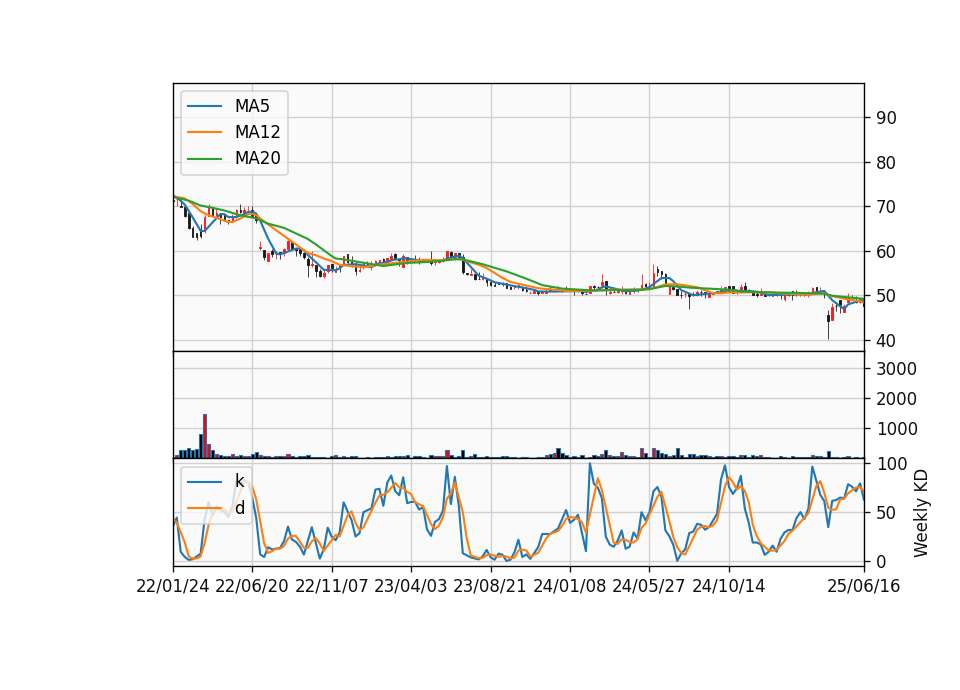Click the green MA20 line sample in legend

point(204,159)
